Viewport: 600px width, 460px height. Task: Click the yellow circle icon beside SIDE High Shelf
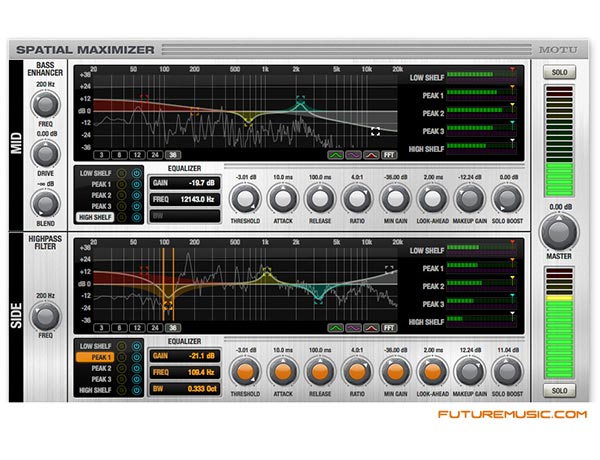click(121, 391)
